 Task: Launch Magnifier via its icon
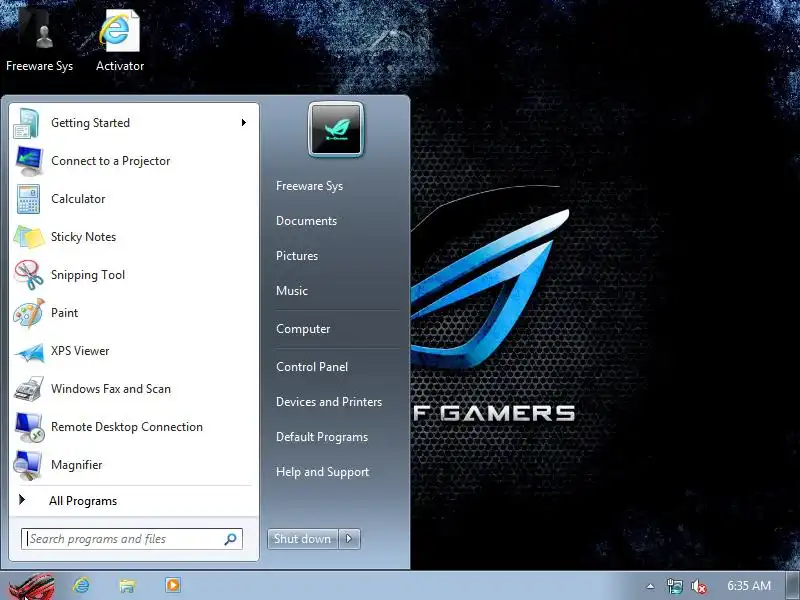28,465
